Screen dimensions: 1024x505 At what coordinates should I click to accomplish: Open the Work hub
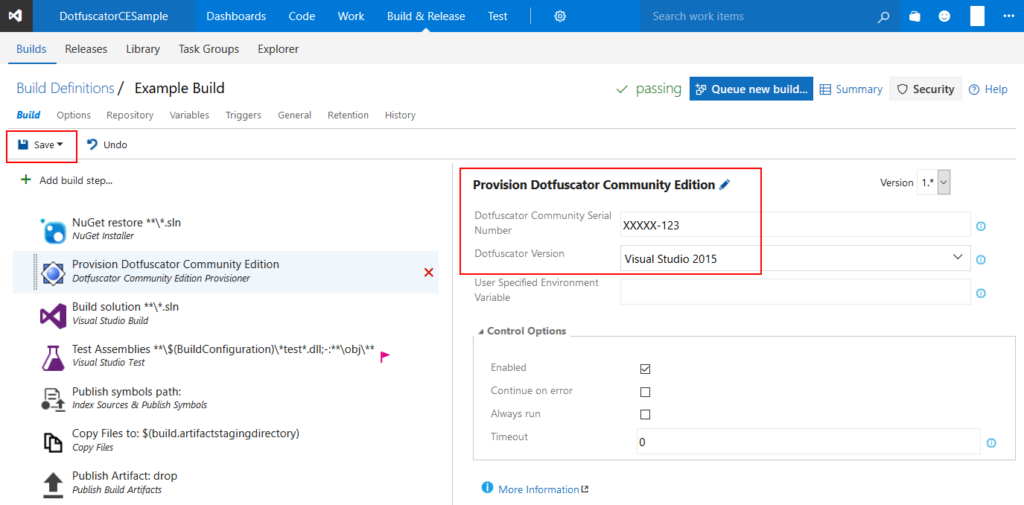(351, 16)
